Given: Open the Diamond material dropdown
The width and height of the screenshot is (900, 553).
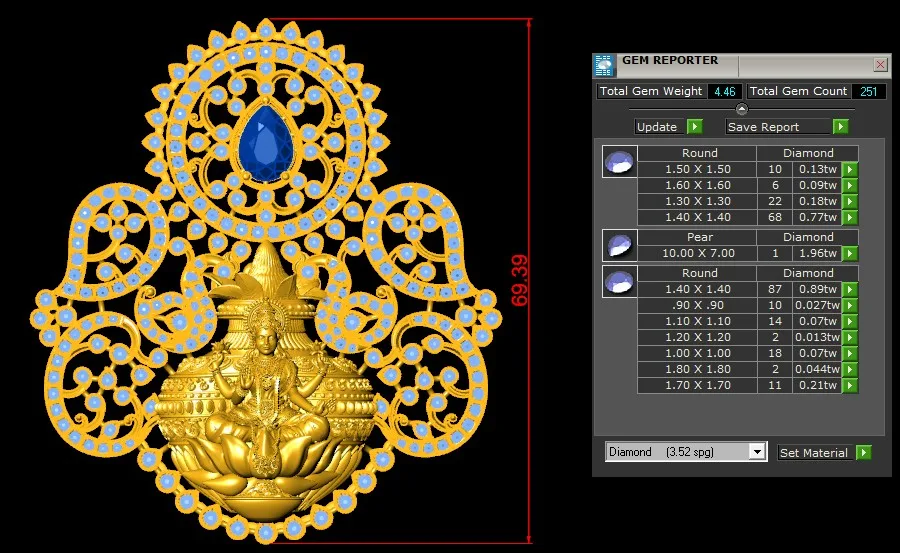Looking at the screenshot, I should (757, 452).
